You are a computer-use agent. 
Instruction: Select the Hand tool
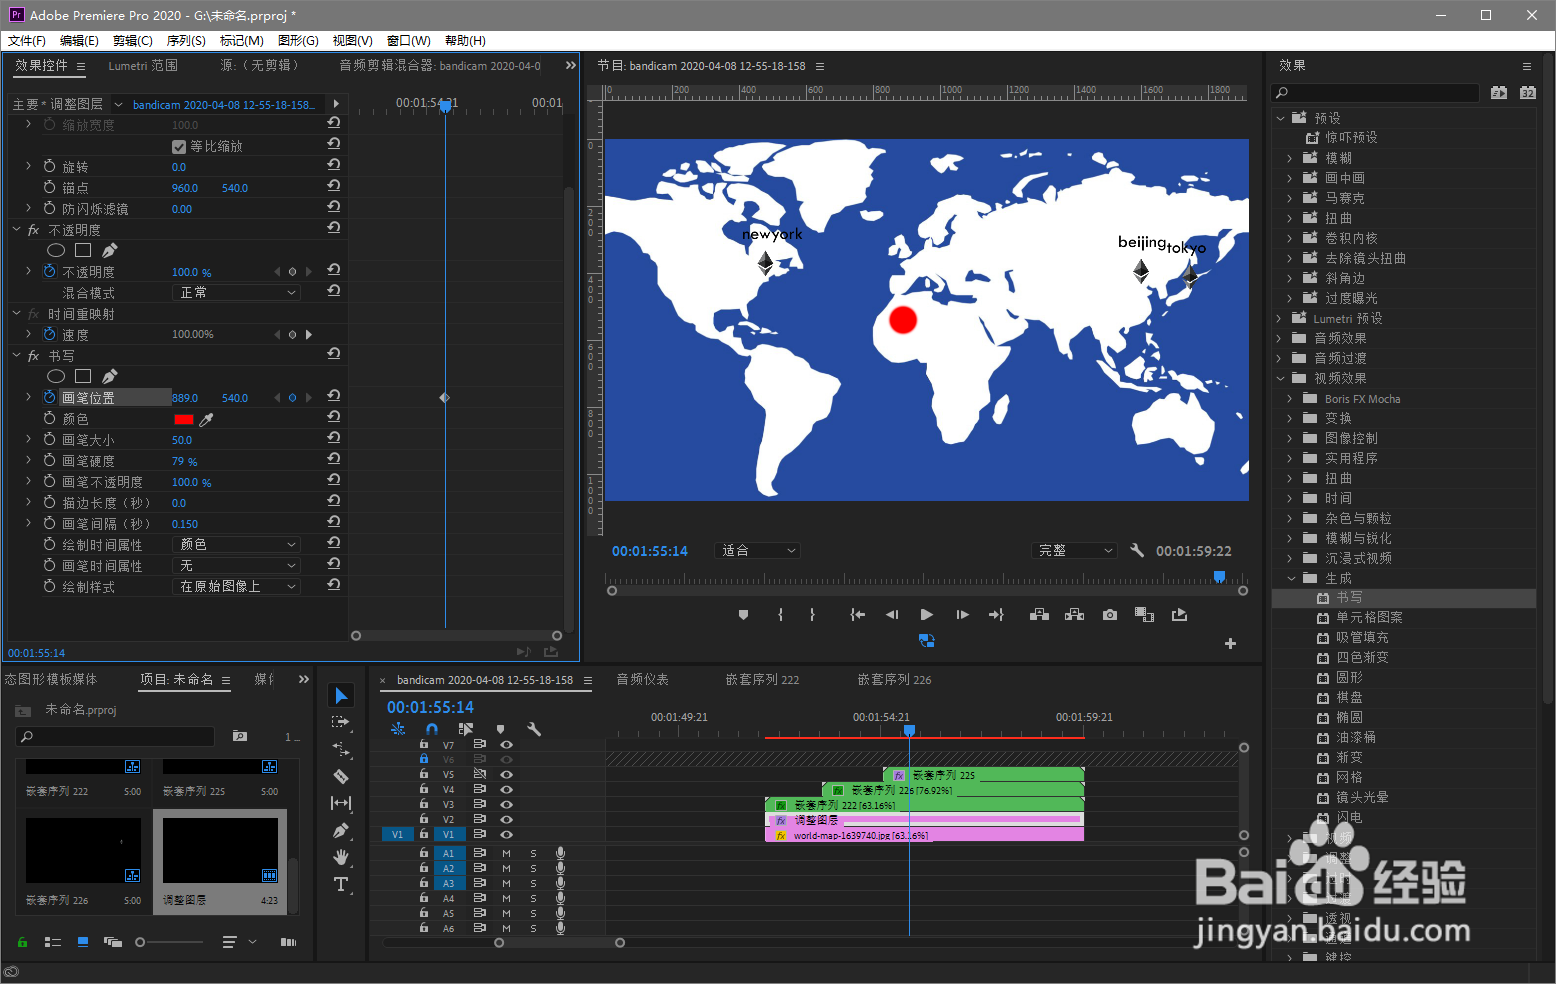pyautogui.click(x=341, y=857)
